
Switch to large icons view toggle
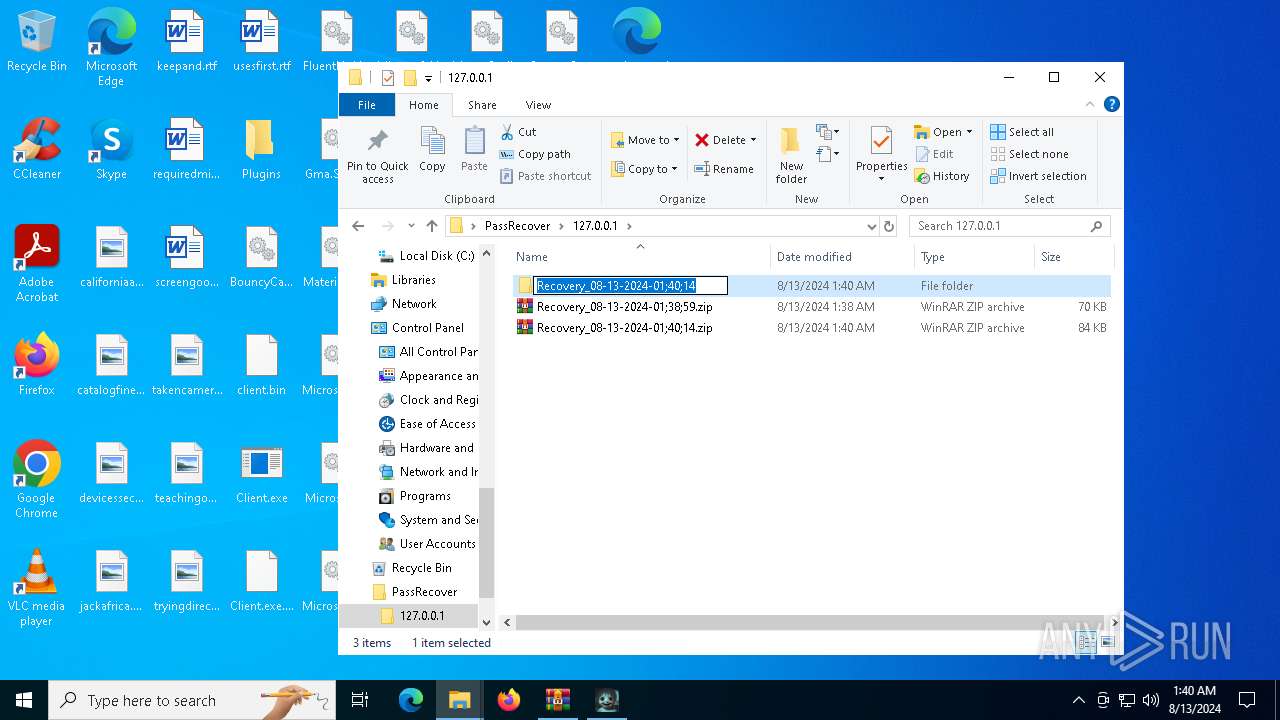coord(1107,643)
